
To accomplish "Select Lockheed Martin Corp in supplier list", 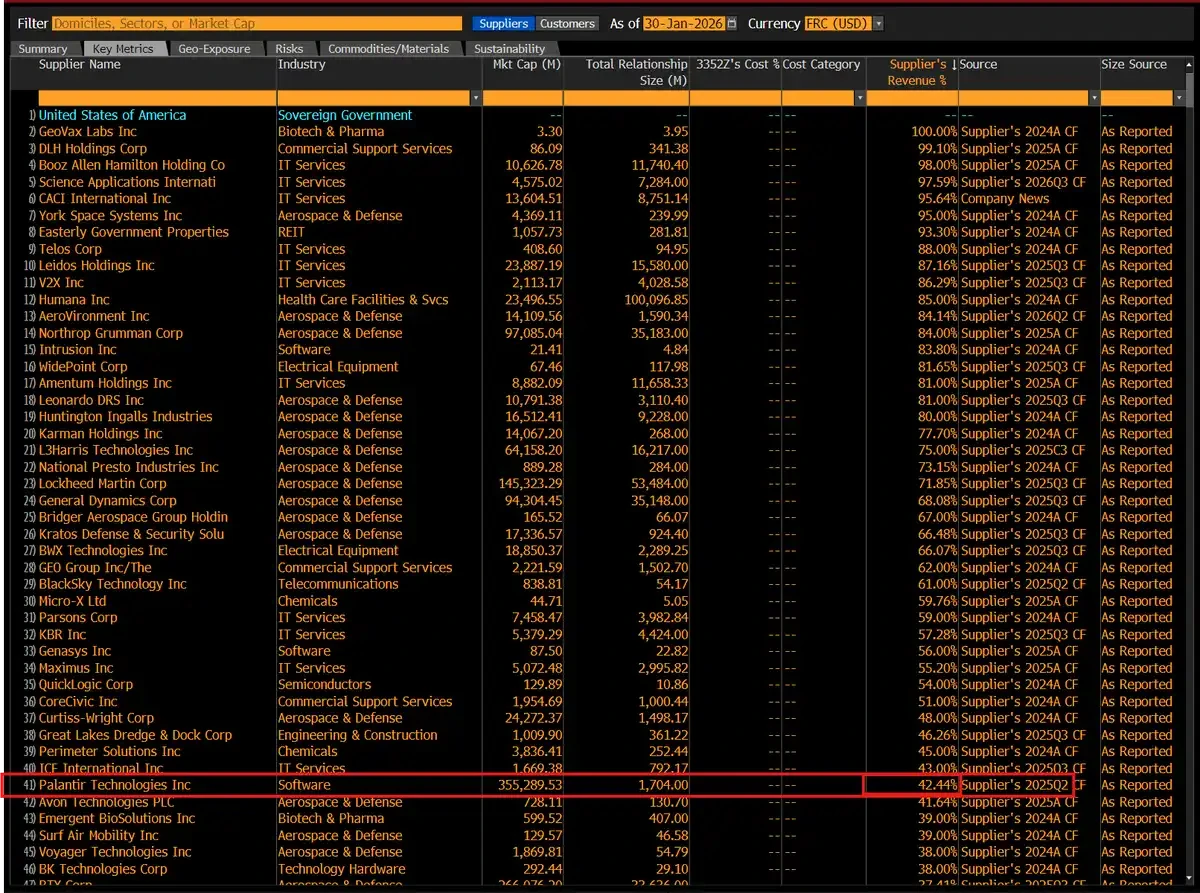I will tap(102, 484).
